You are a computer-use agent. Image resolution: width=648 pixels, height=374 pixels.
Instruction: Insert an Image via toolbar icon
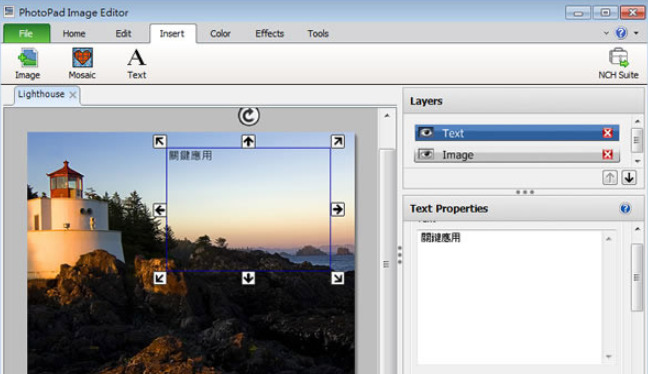(28, 63)
